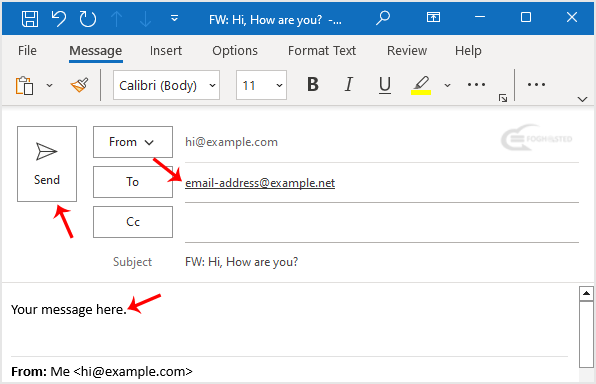Expand the font size 11 dropdown
This screenshot has height=384, width=596.
[x=262, y=85]
